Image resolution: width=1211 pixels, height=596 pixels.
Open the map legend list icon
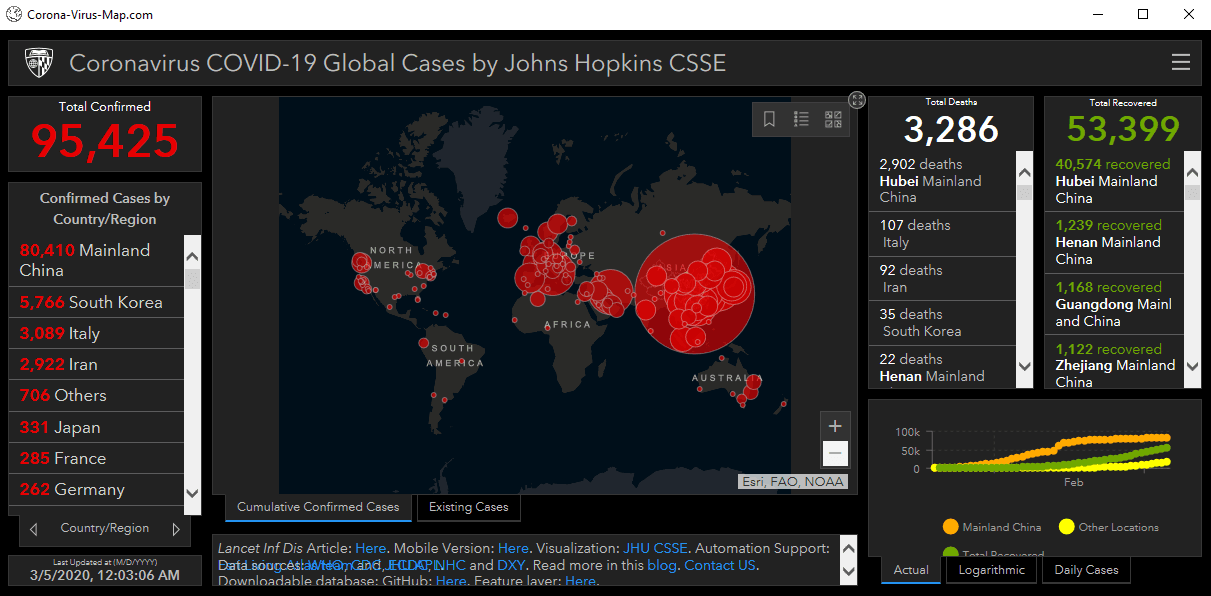(801, 119)
